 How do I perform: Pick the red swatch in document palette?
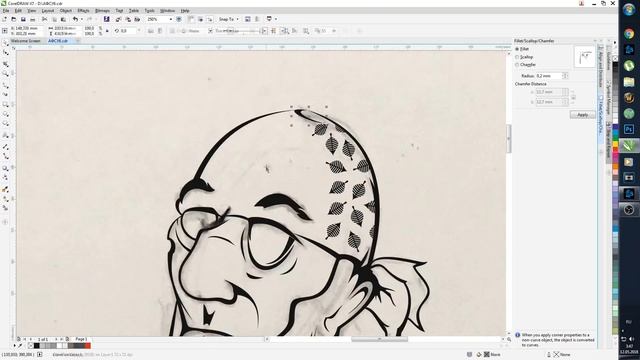pyautogui.click(x=88, y=346)
